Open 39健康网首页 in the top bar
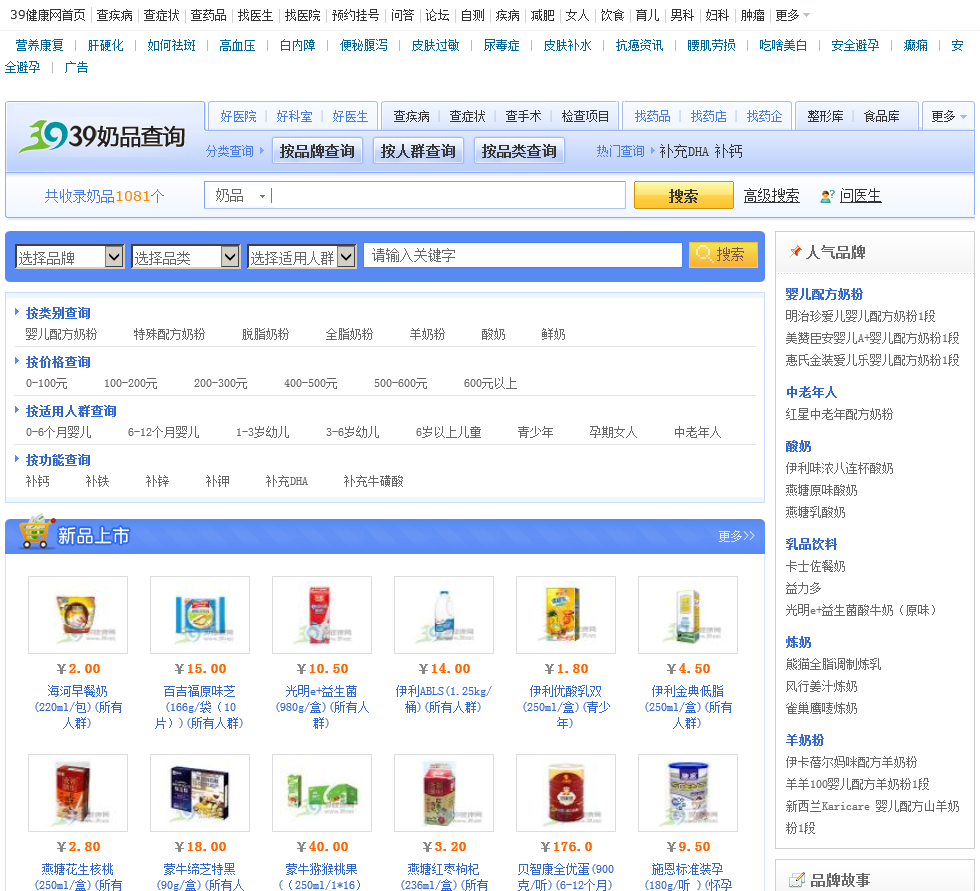 coord(48,15)
